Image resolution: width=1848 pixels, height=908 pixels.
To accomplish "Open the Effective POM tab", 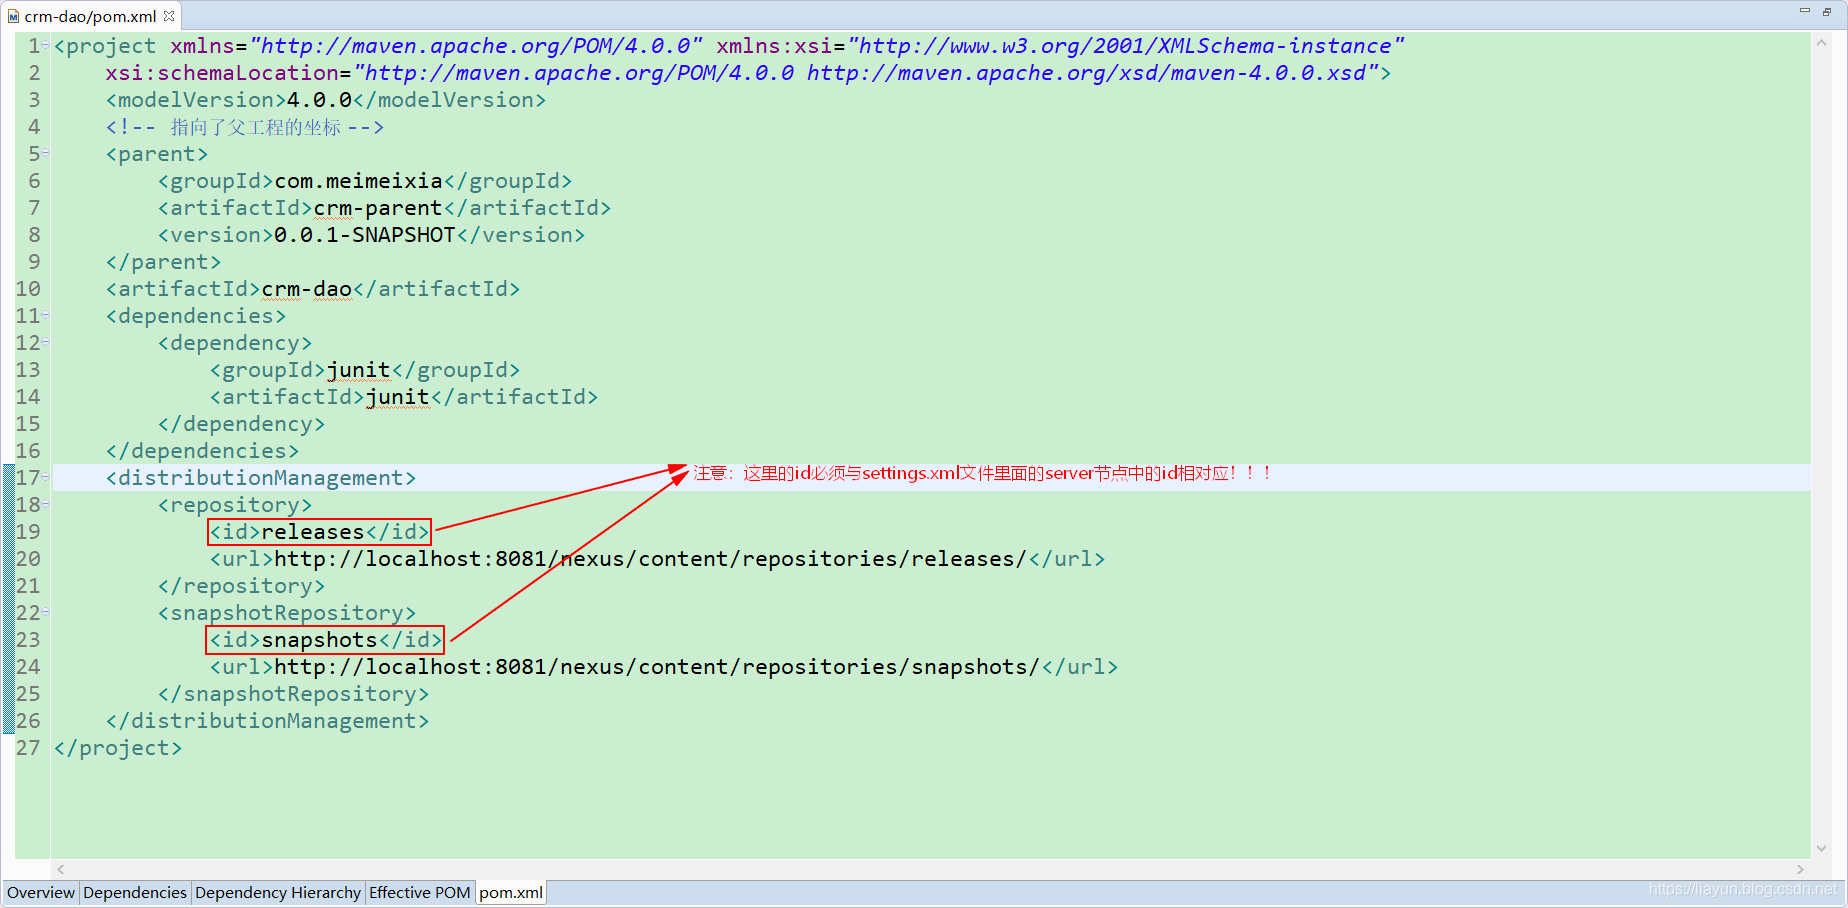I will 420,892.
